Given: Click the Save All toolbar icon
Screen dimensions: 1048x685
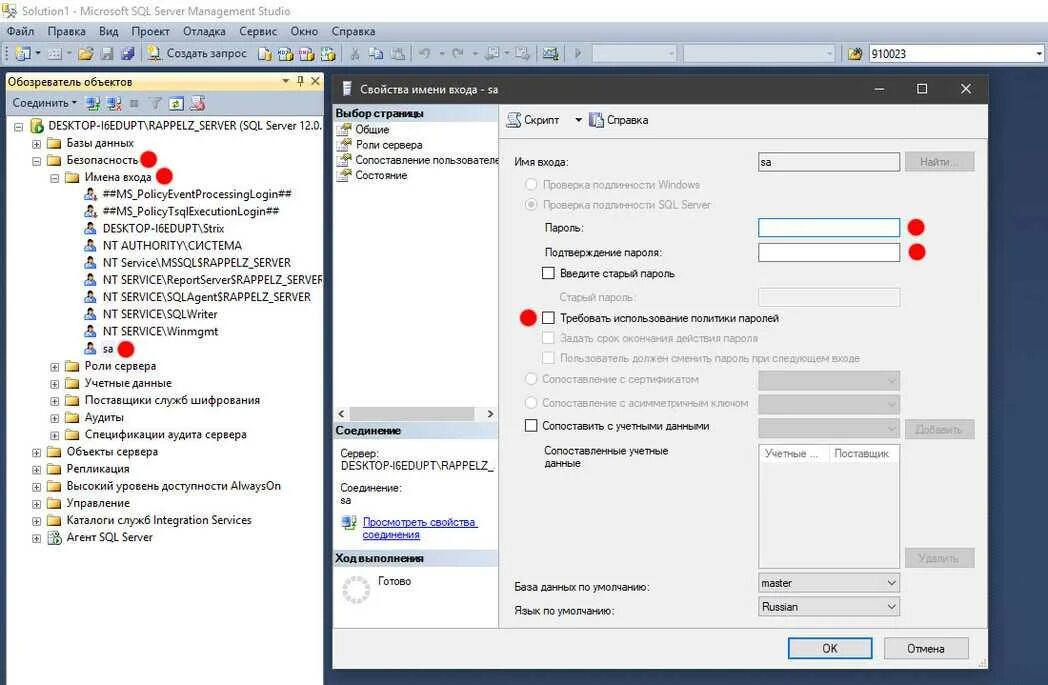Looking at the screenshot, I should click(x=128, y=53).
